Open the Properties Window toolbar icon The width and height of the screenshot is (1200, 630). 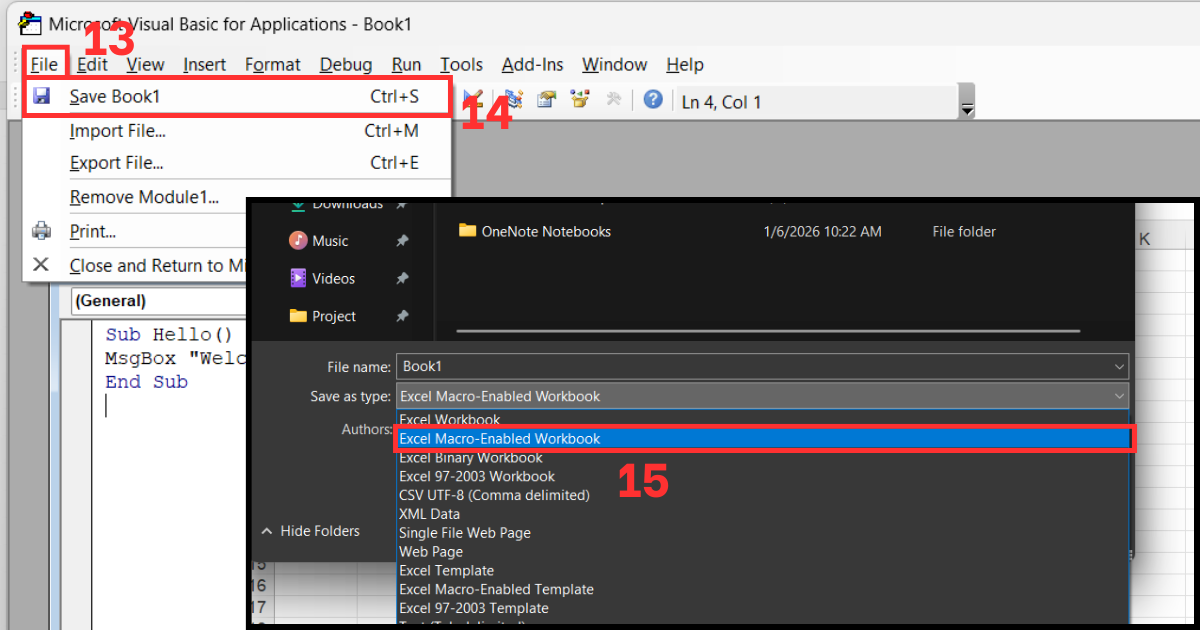[546, 100]
